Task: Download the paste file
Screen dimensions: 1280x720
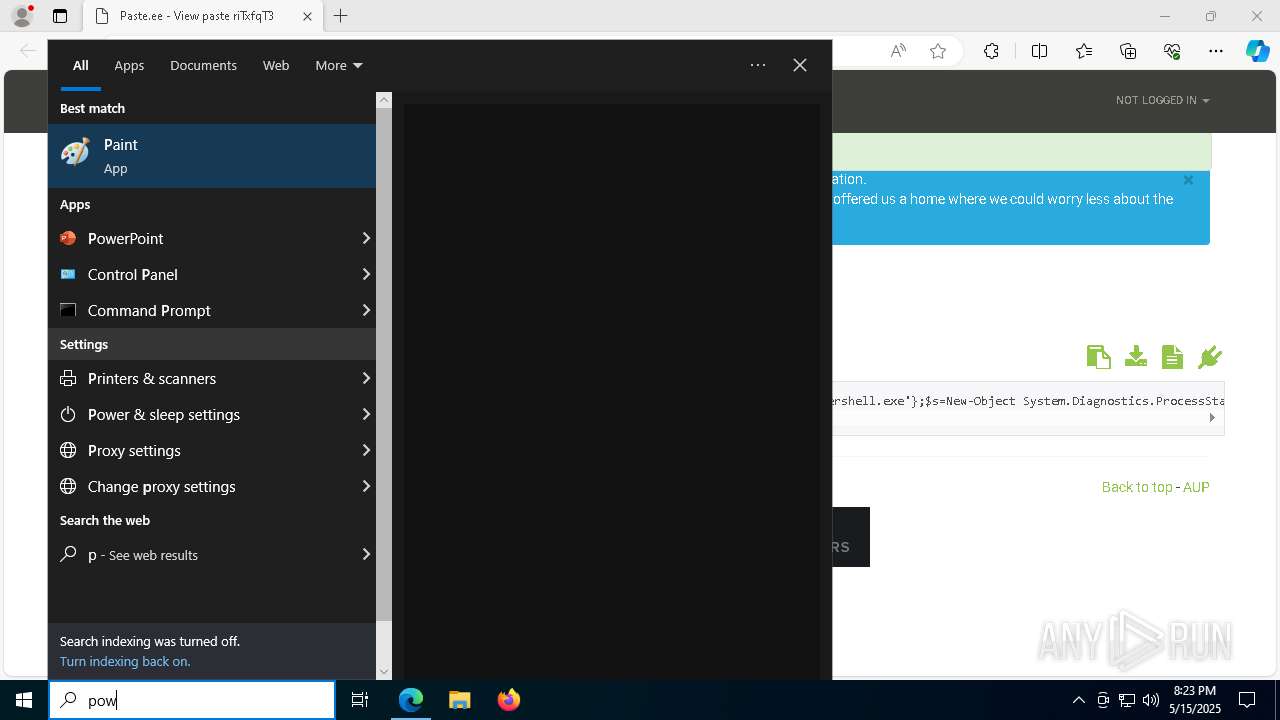Action: [1135, 357]
